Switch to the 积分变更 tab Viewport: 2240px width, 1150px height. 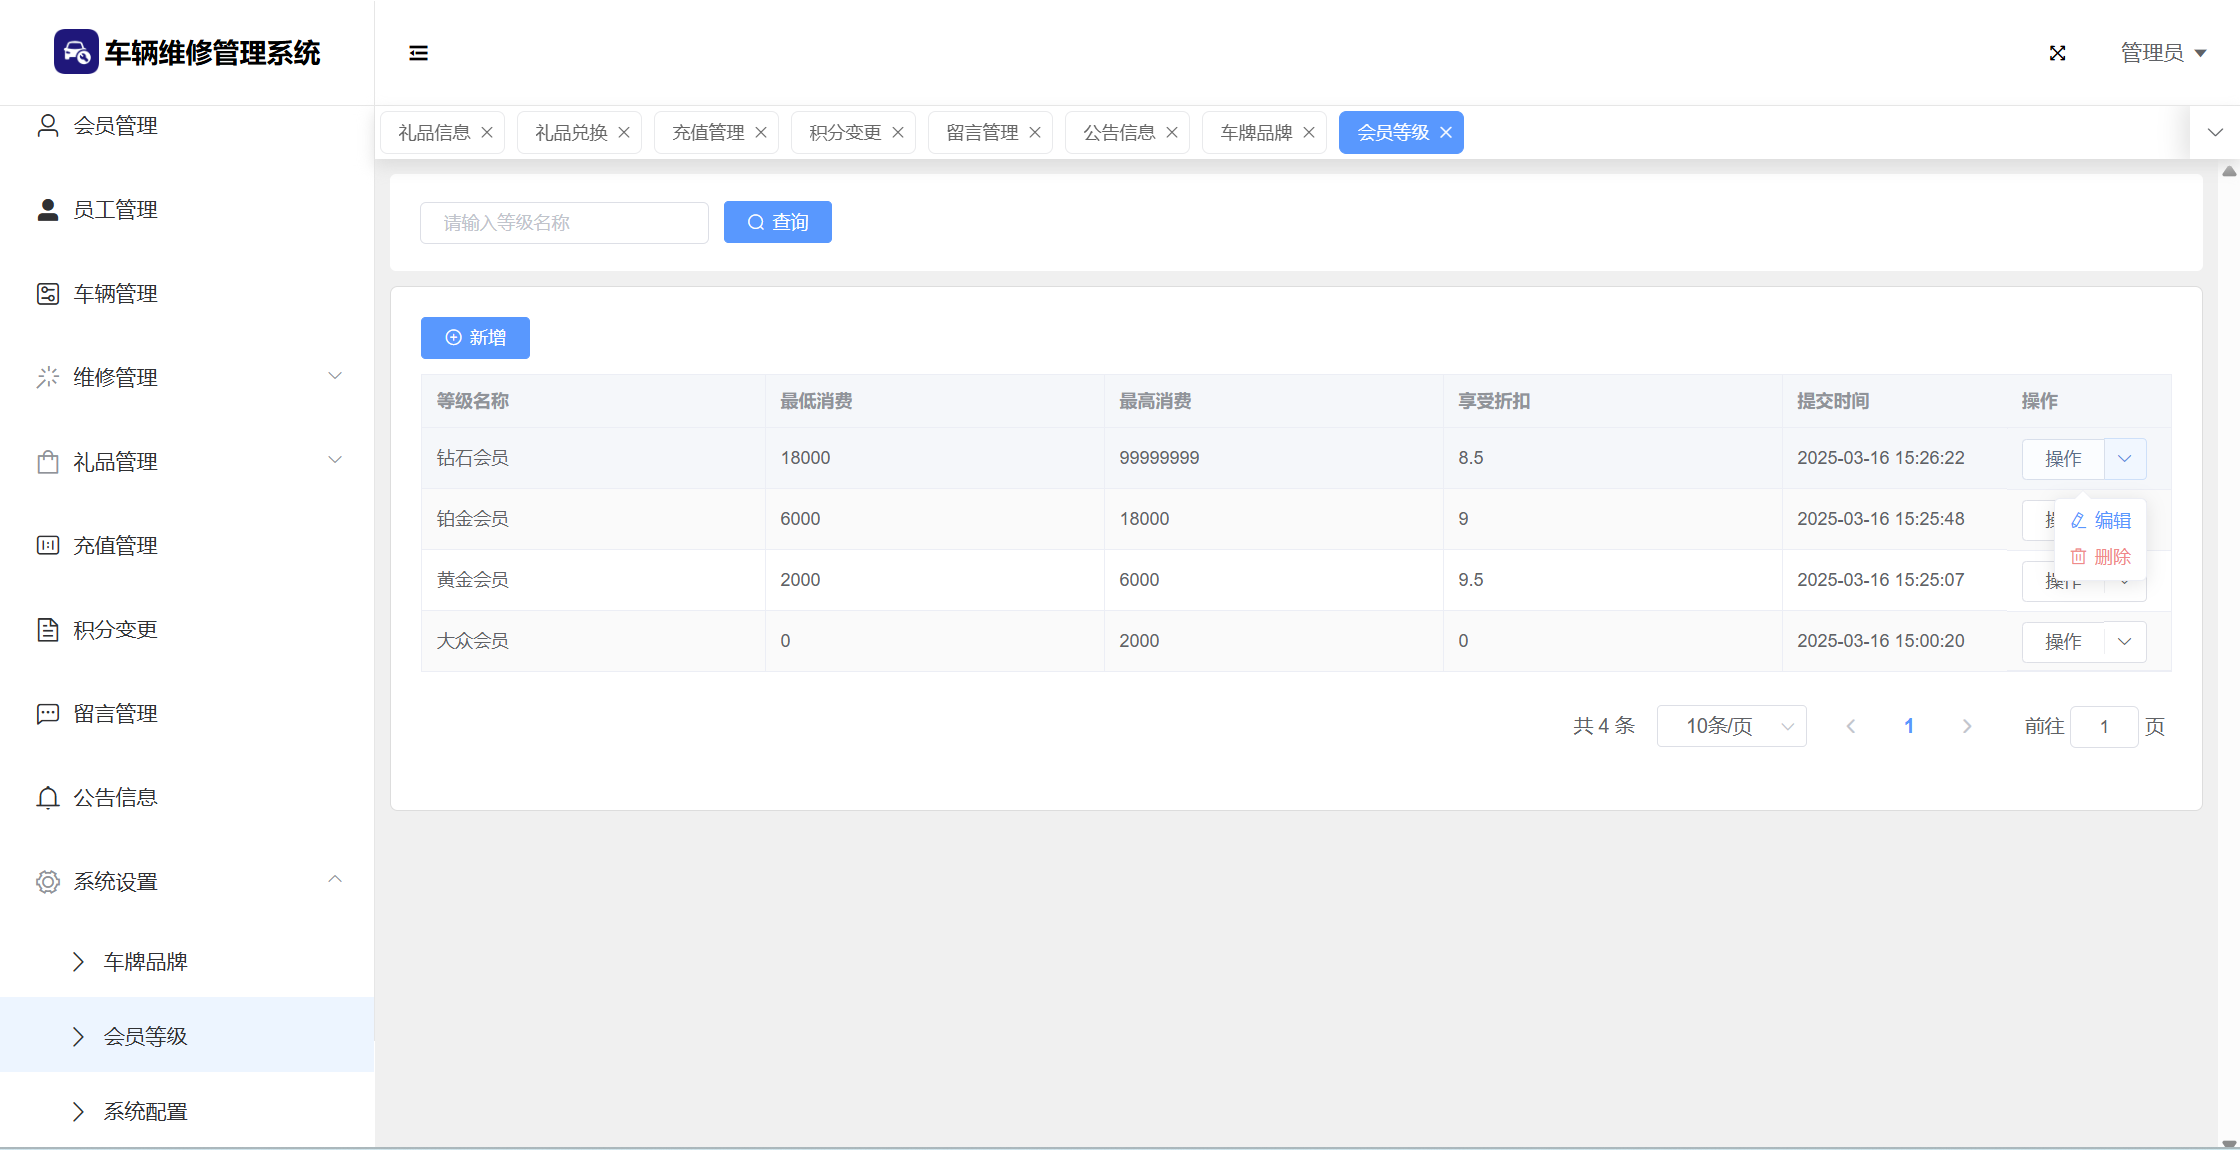pos(845,133)
